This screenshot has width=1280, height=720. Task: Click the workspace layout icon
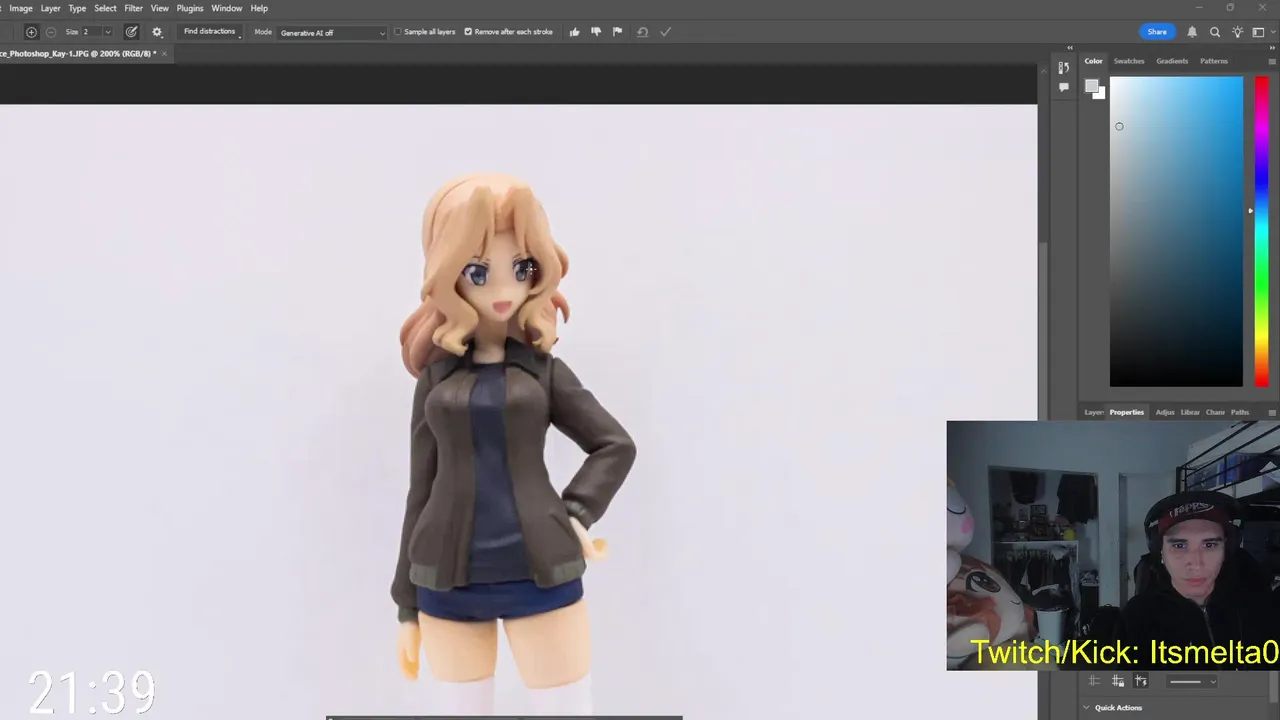[1258, 32]
